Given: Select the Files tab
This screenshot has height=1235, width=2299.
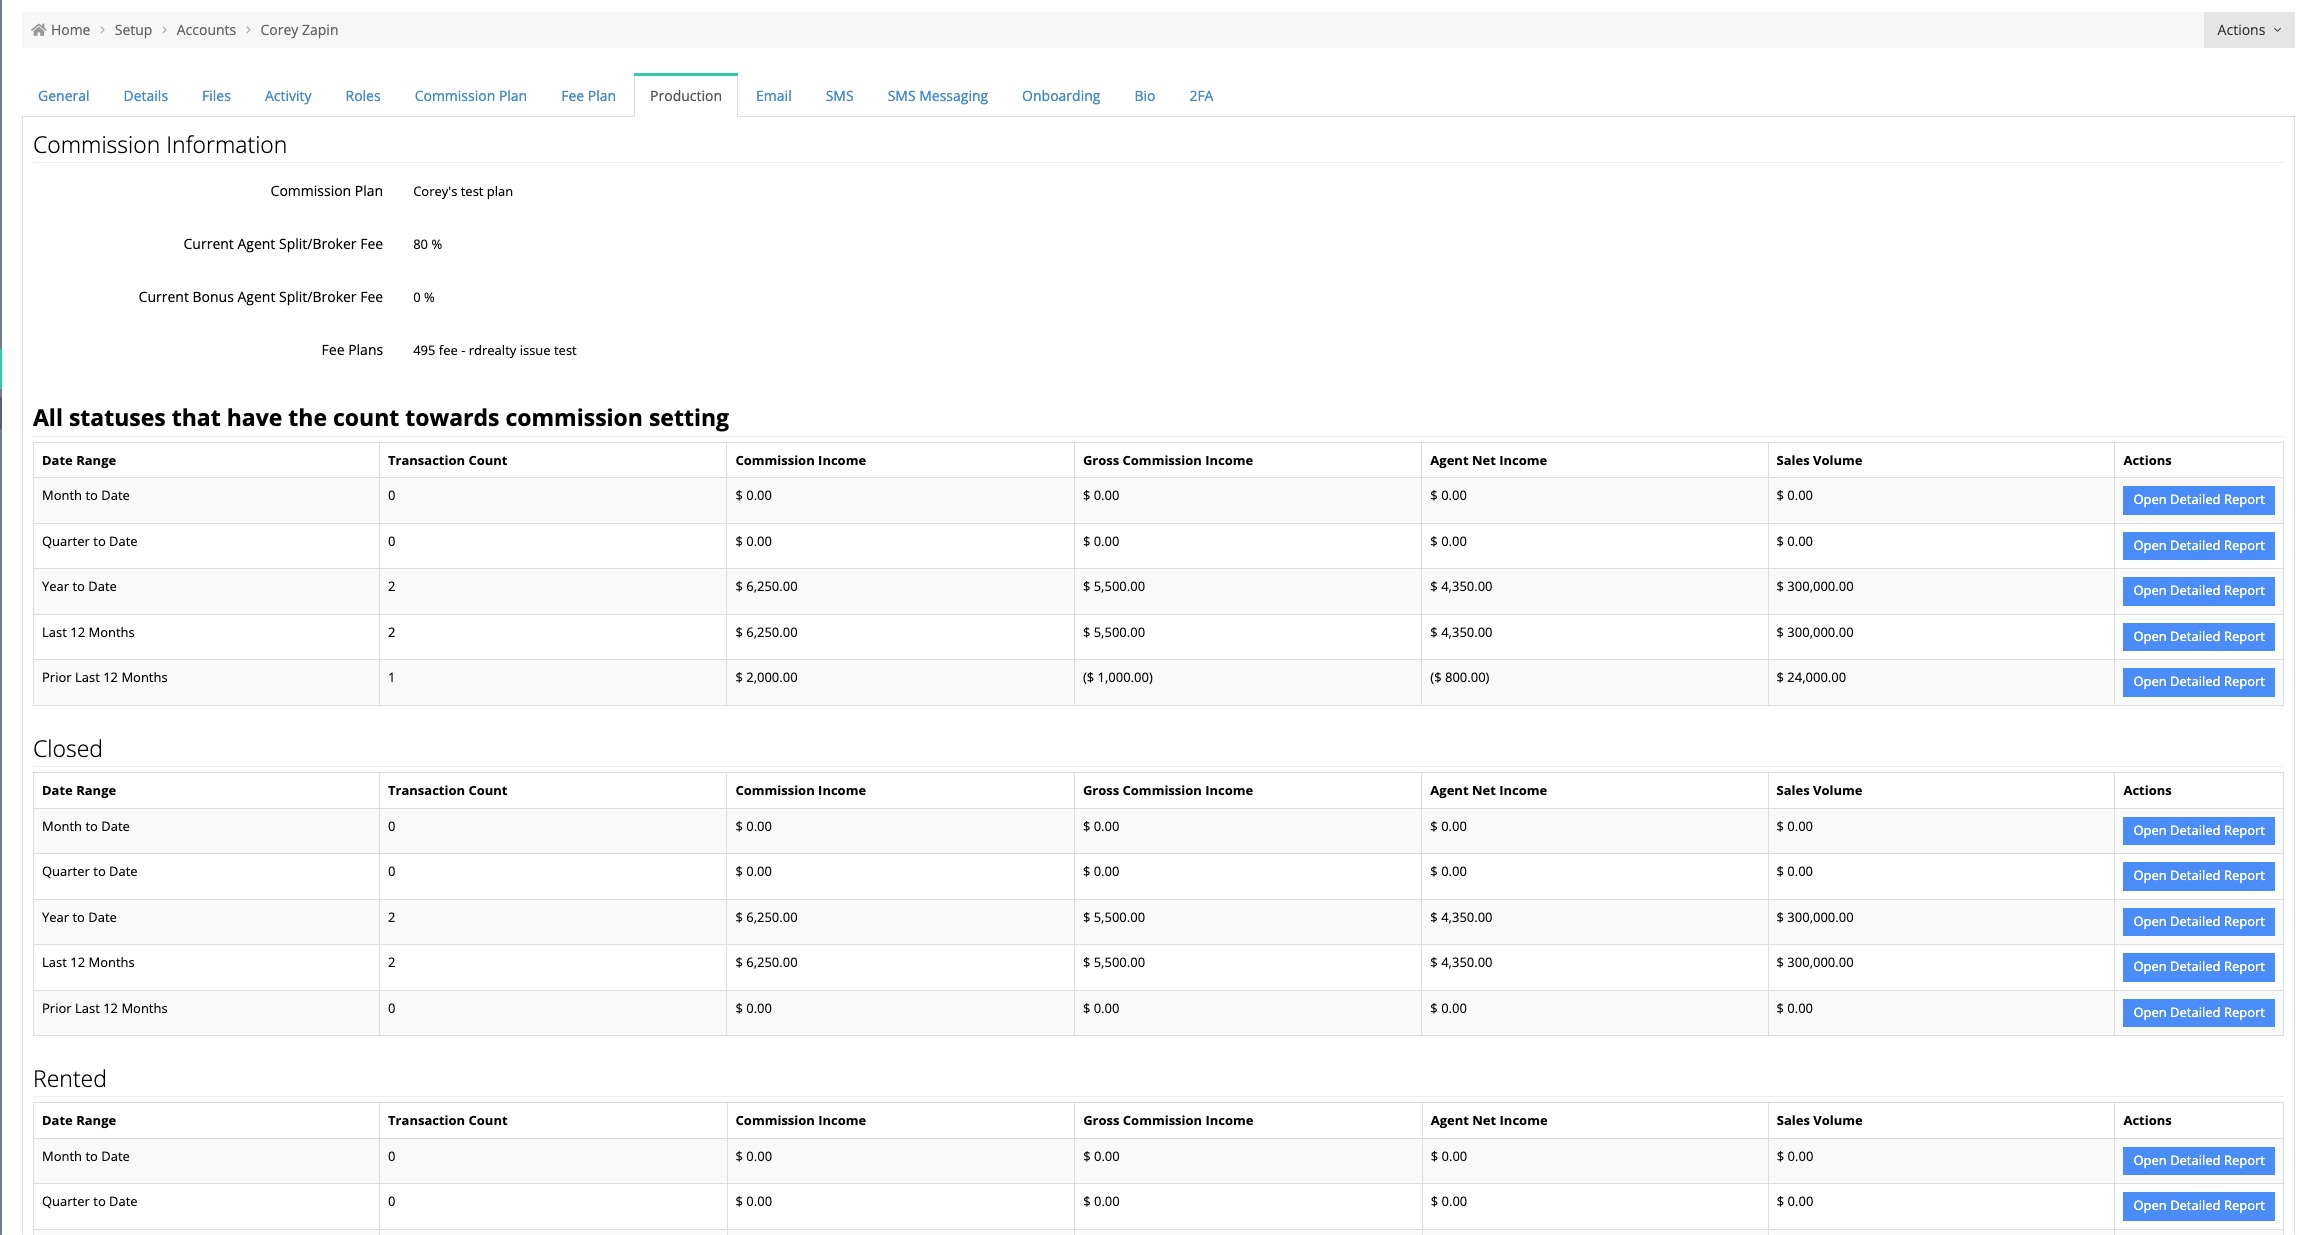Looking at the screenshot, I should point(216,96).
